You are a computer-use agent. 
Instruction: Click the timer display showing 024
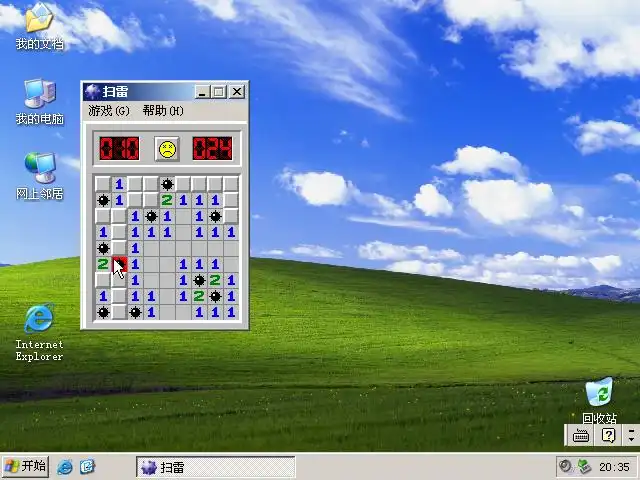[x=212, y=149]
